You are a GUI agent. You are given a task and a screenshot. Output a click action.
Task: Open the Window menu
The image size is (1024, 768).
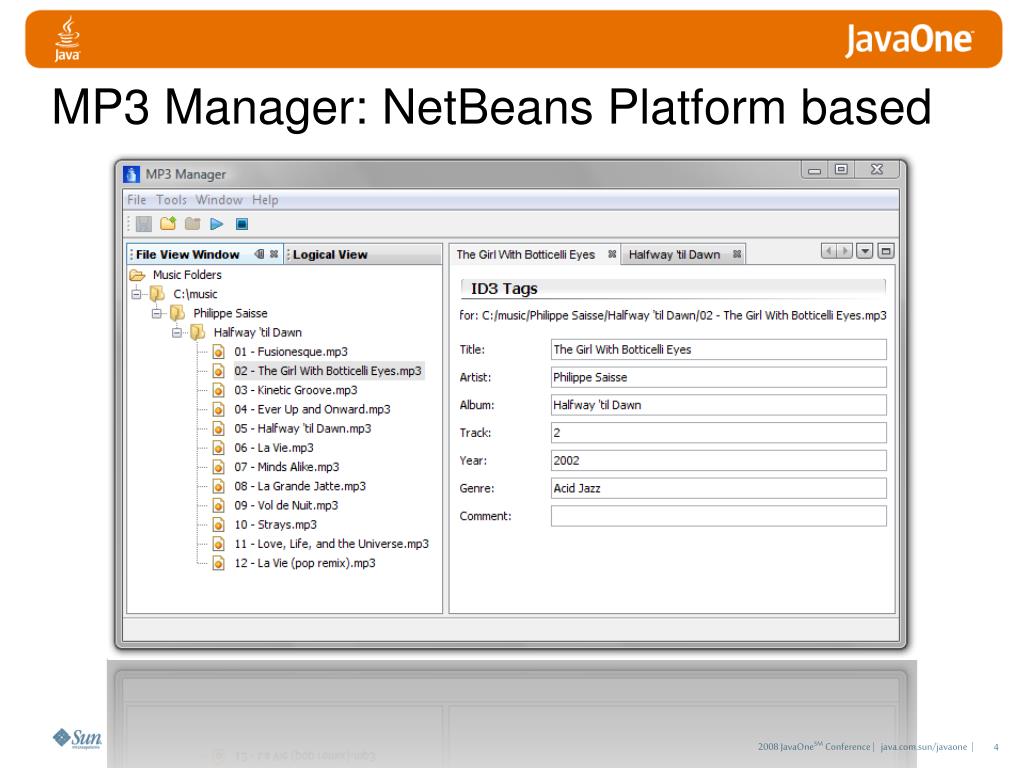(219, 200)
